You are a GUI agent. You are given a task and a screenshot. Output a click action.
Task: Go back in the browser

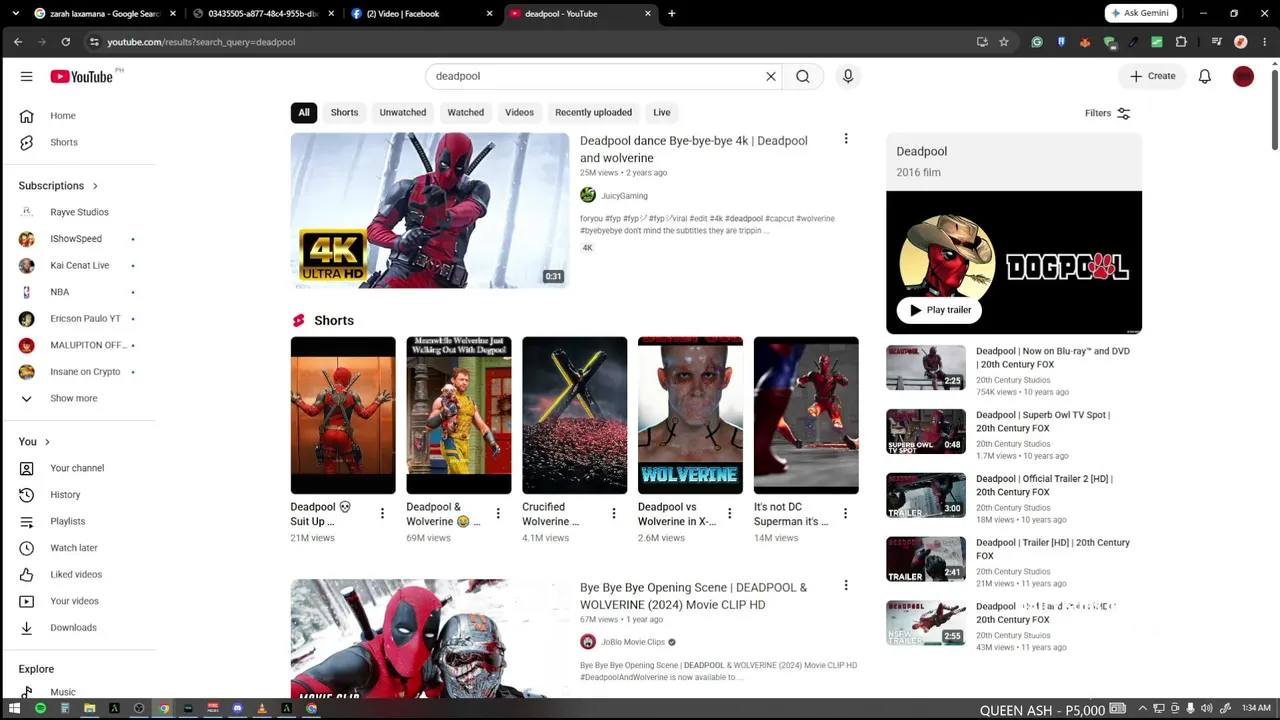(x=18, y=42)
